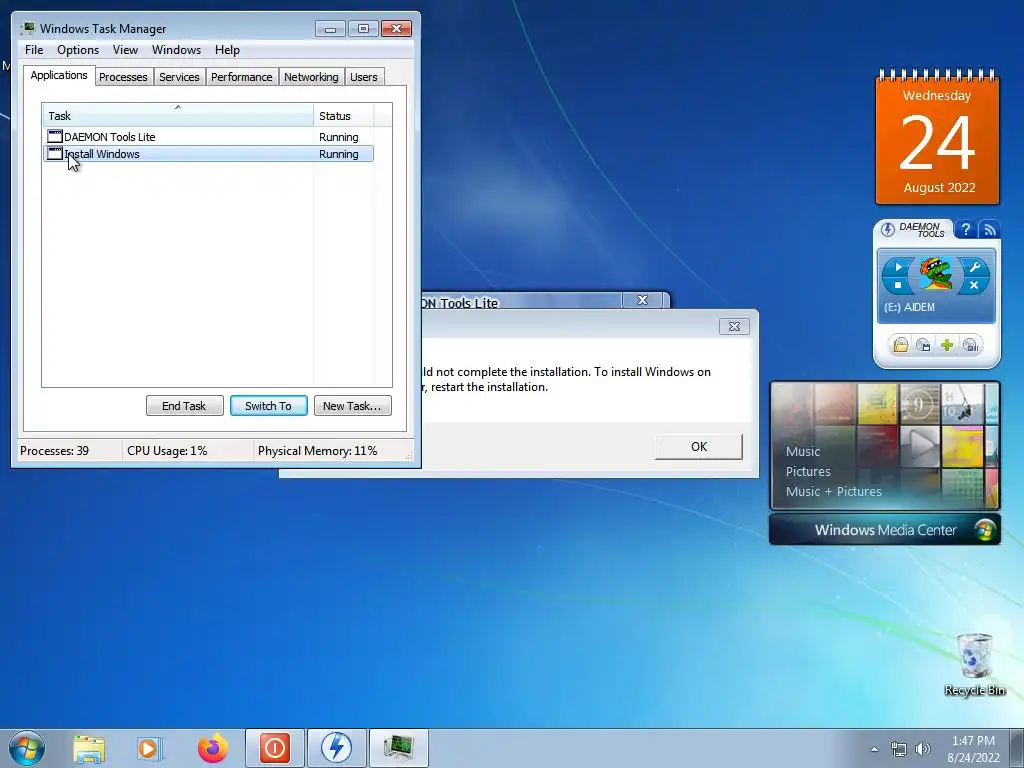This screenshot has height=768, width=1024.
Task: Click the volume speaker icon in the tray
Action: (x=923, y=749)
